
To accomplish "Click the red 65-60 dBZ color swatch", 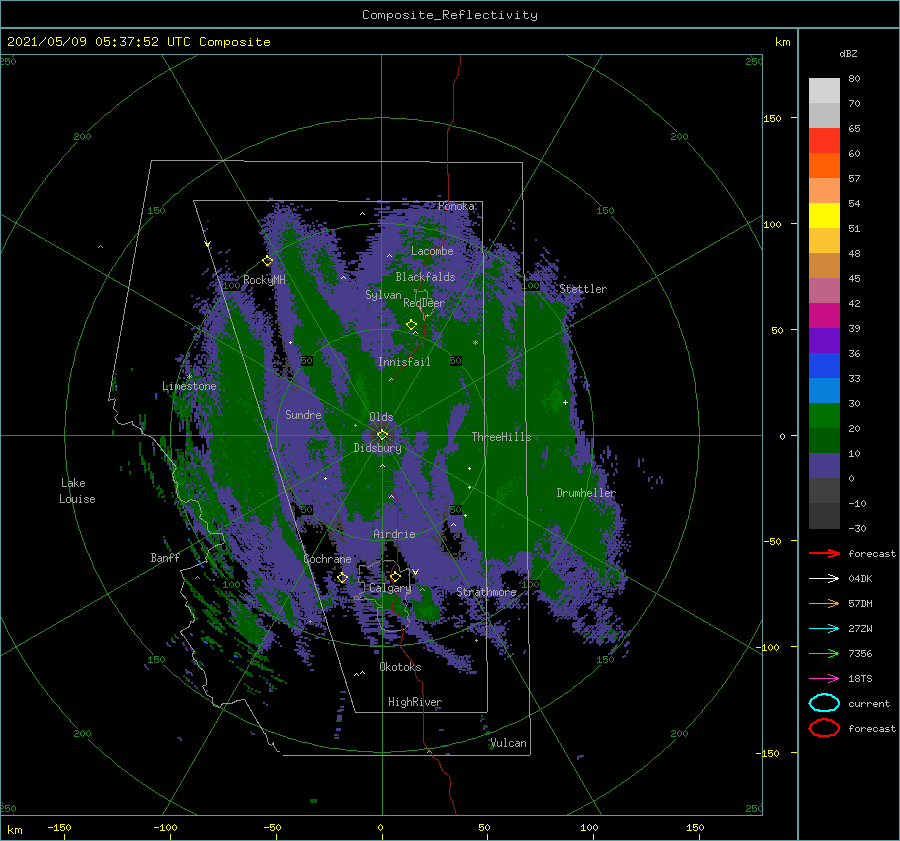I will coord(824,141).
